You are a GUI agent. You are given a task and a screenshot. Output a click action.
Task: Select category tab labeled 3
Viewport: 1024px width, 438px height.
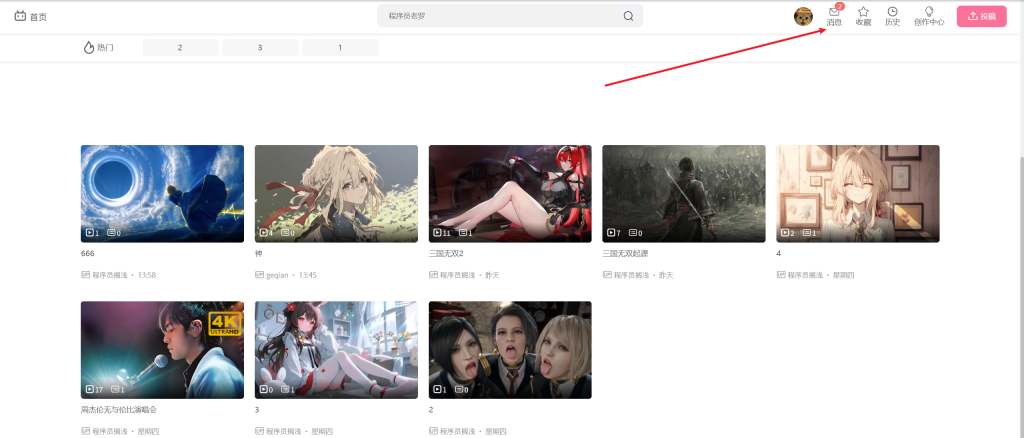point(260,48)
